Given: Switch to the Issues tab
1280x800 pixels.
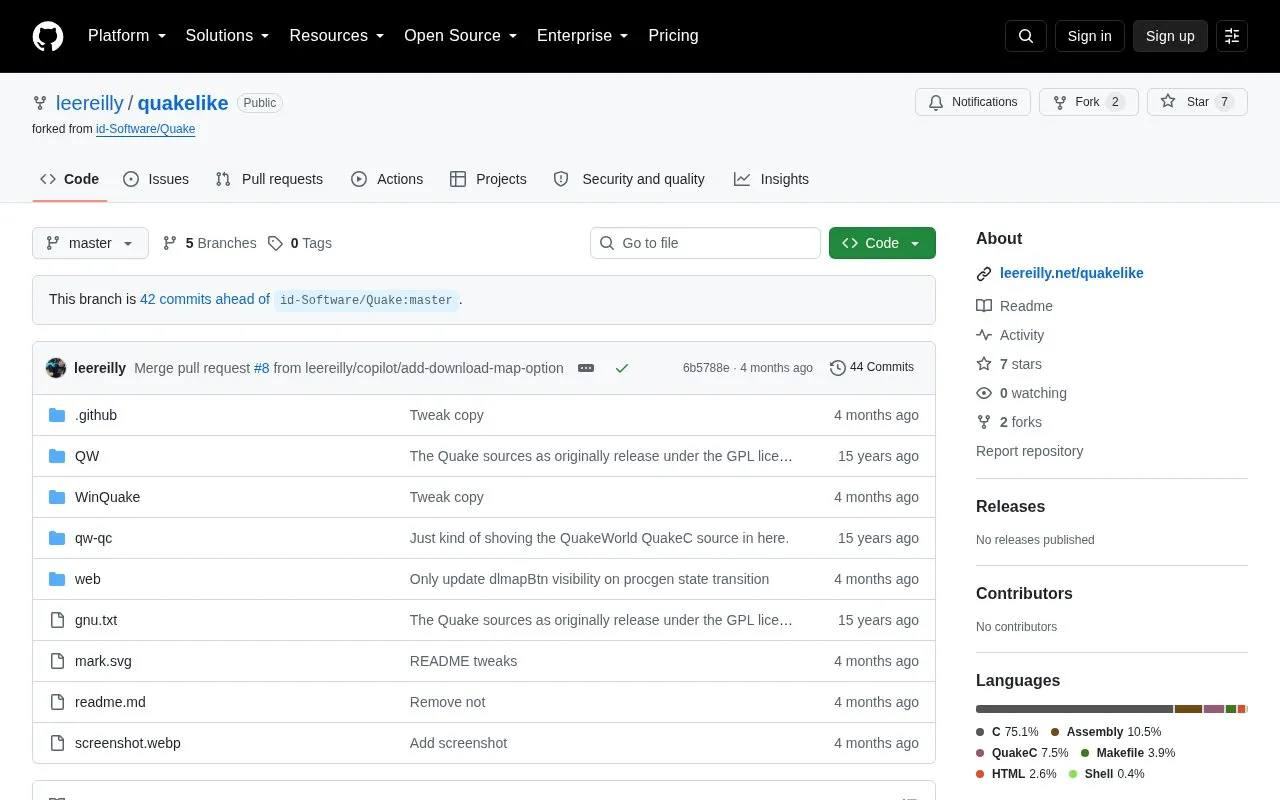Looking at the screenshot, I should 156,179.
